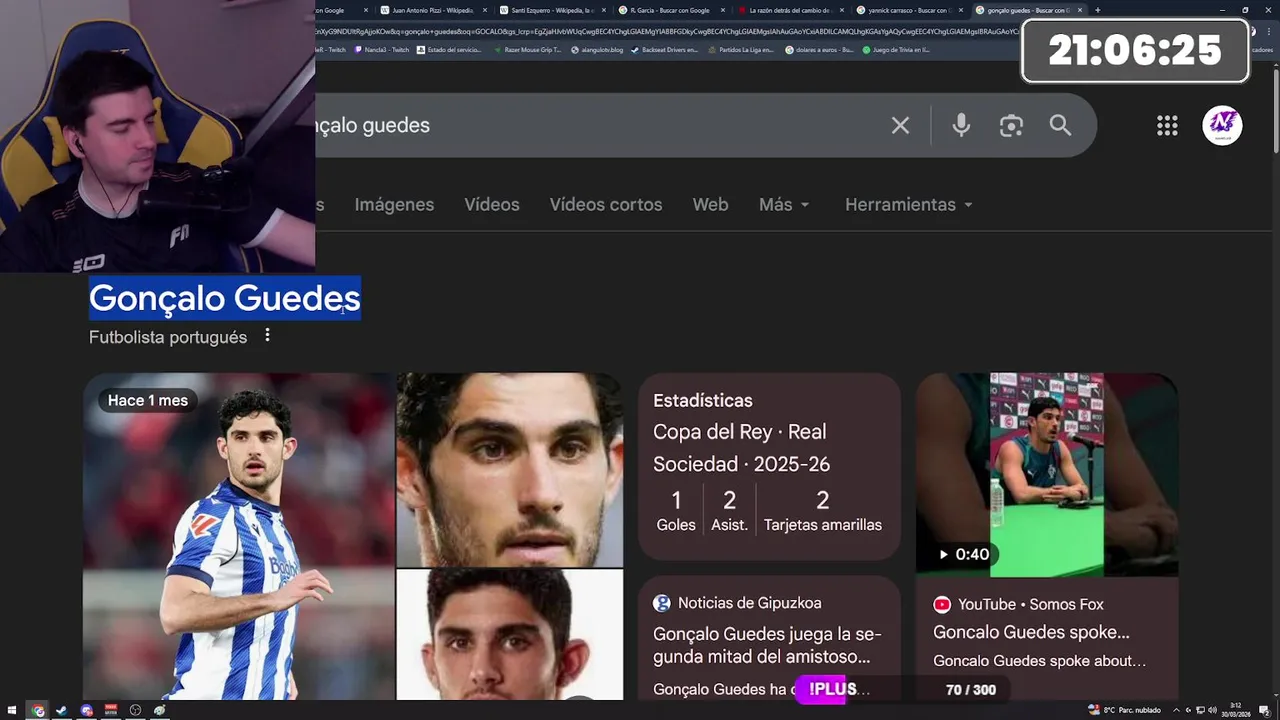Open the Google apps grid

[1167, 125]
